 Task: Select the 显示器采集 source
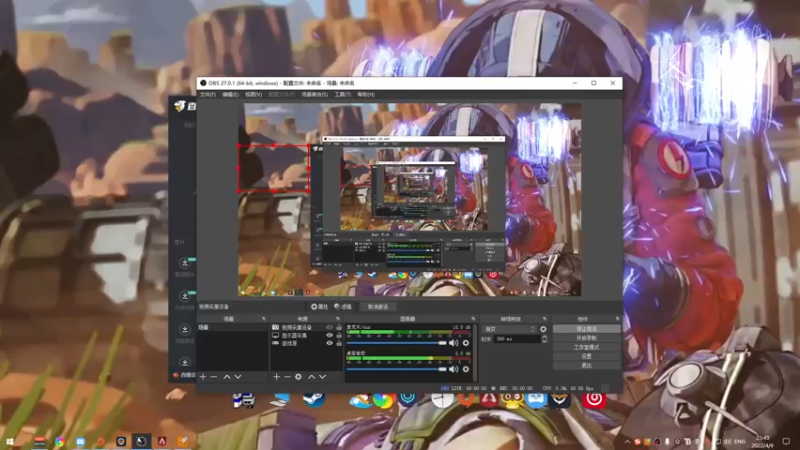294,336
